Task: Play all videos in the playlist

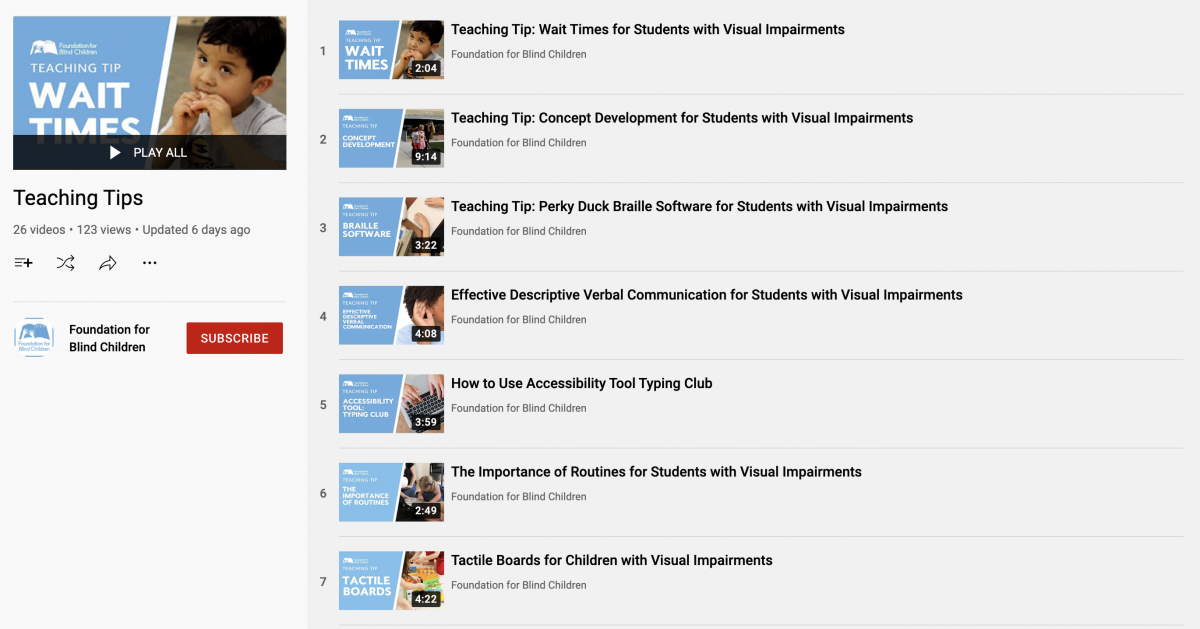Action: [x=149, y=152]
